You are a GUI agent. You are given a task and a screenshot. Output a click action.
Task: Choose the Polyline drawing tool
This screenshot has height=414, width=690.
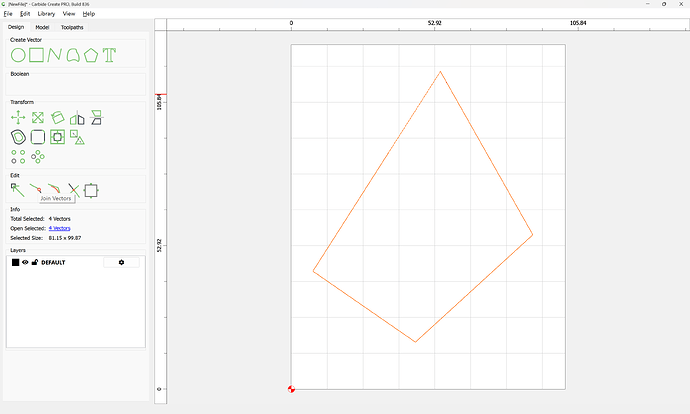click(55, 55)
